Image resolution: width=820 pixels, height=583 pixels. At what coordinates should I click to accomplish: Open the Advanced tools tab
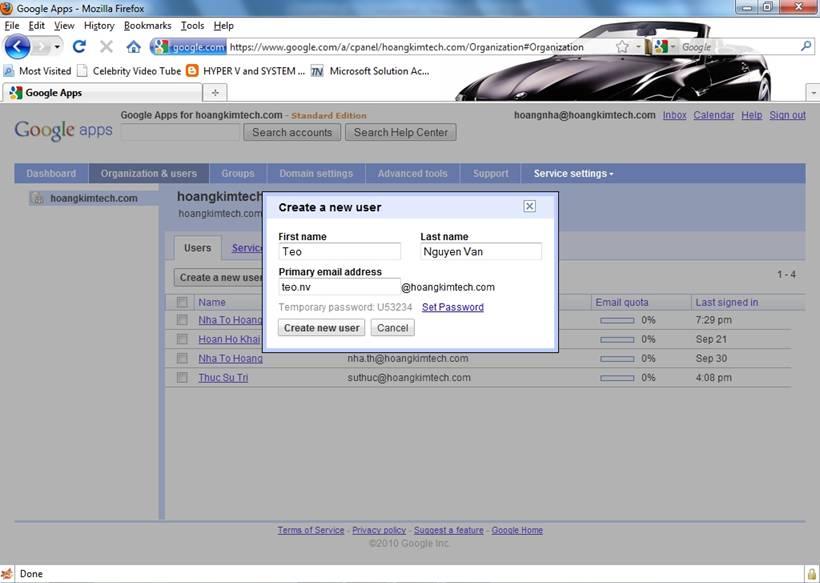coord(413,174)
